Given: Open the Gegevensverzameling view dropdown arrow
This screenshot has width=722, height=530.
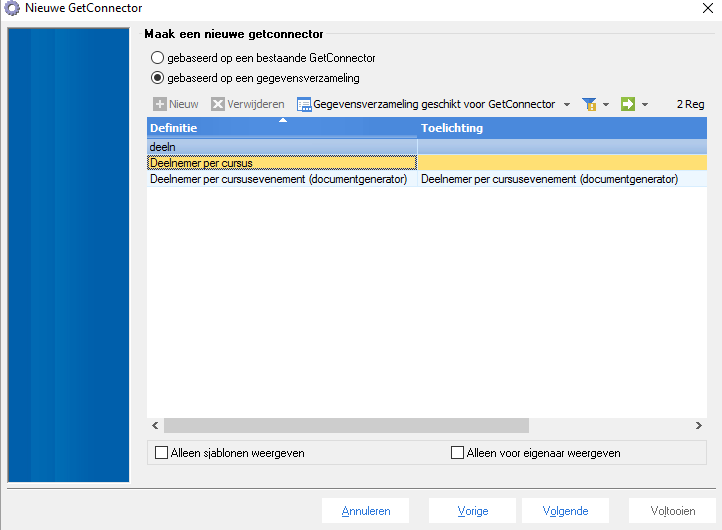Looking at the screenshot, I should click(567, 104).
